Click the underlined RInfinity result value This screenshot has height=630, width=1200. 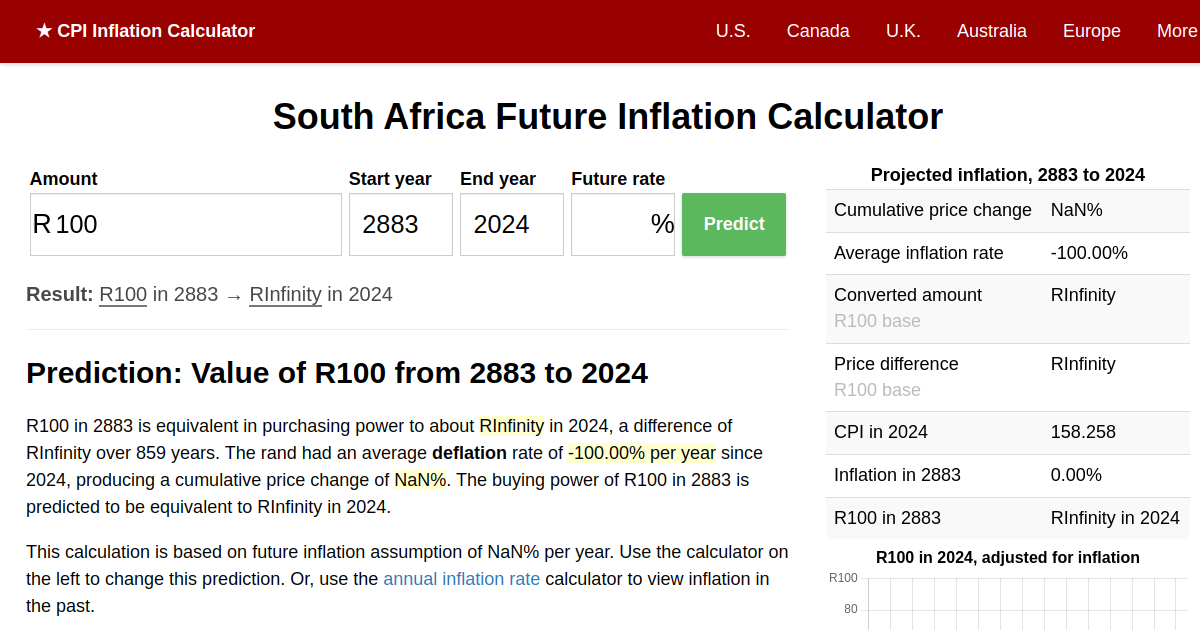pyautogui.click(x=285, y=294)
